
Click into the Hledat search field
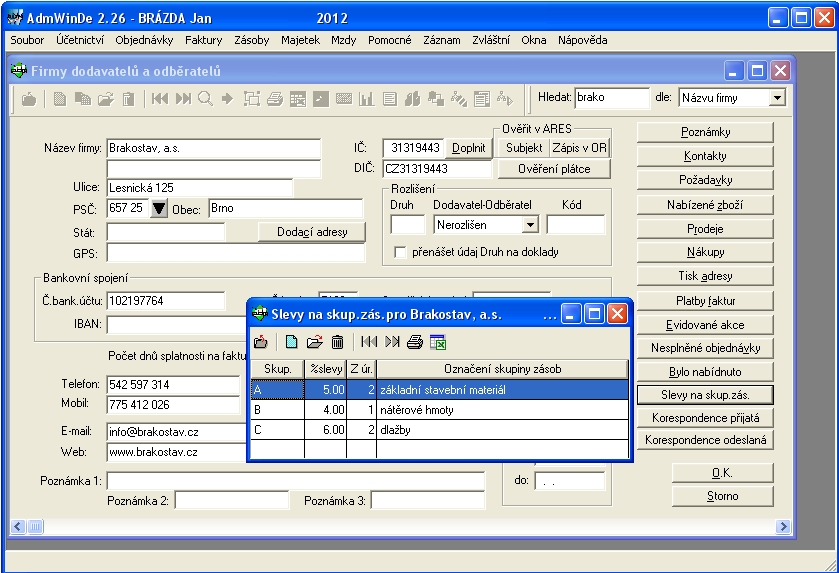coord(611,98)
